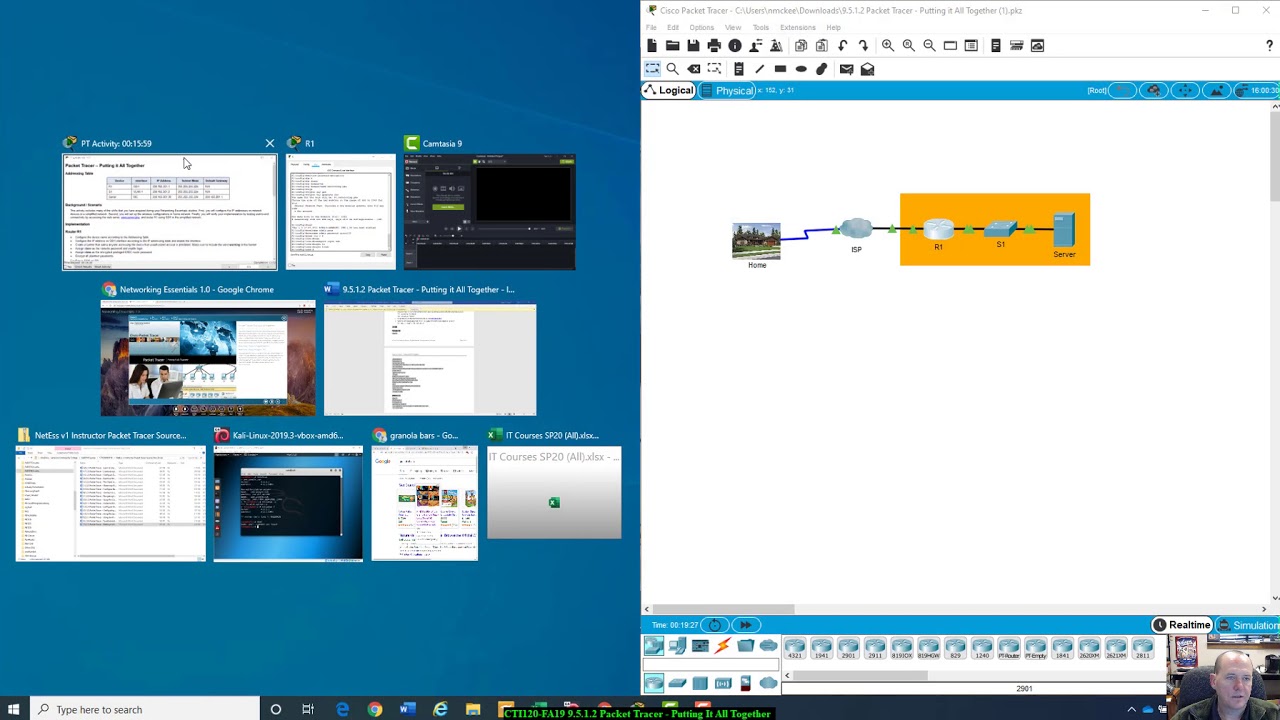Select the 2911 router device
Image resolution: width=1280 pixels, height=720 pixels.
(x=875, y=648)
